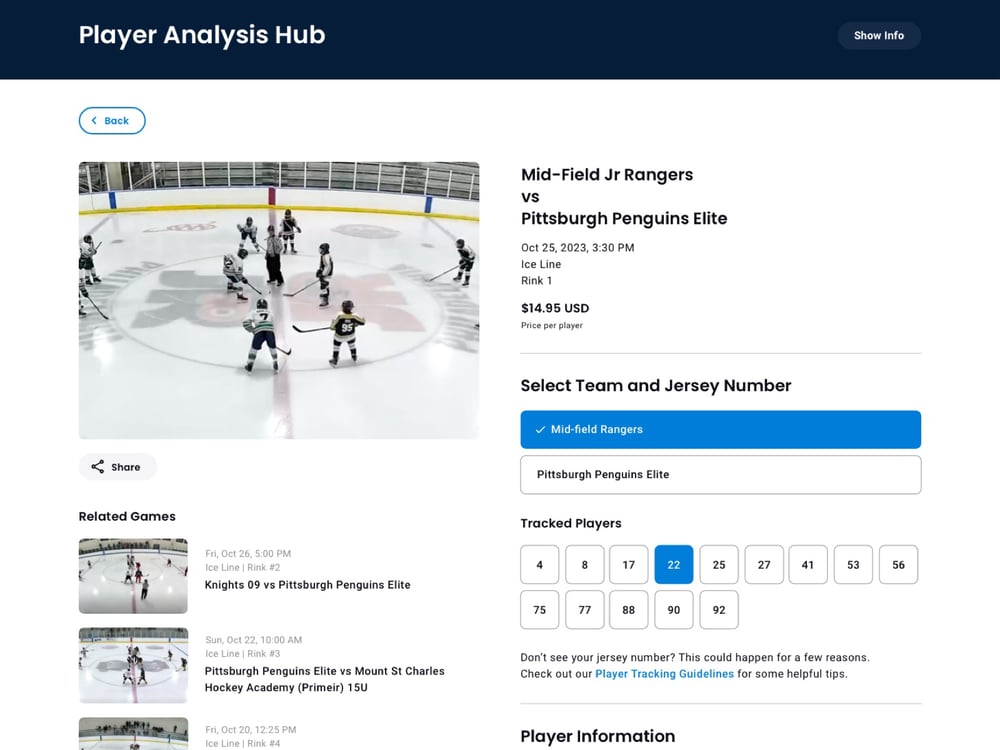Select the Pittsburgh Penguins Elite team option

(x=721, y=474)
